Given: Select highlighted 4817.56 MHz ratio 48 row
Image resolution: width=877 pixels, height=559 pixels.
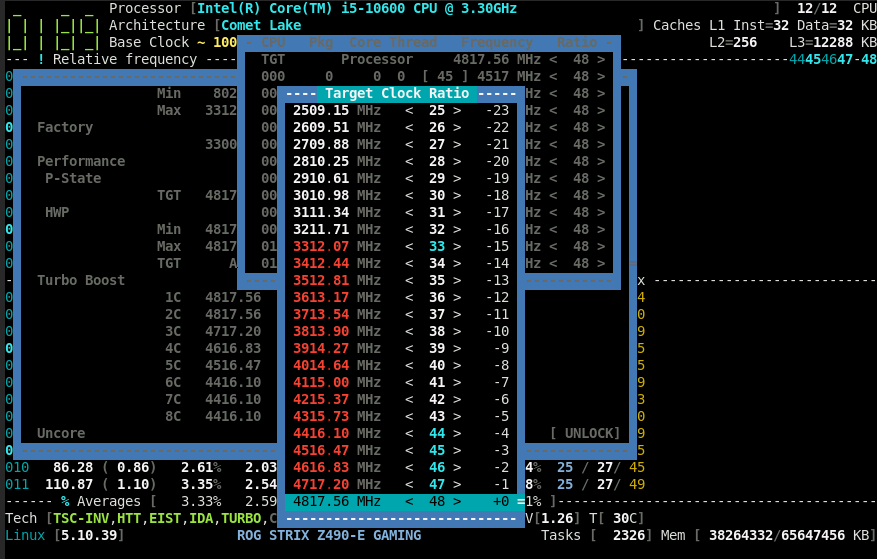Looking at the screenshot, I should pyautogui.click(x=401, y=501).
